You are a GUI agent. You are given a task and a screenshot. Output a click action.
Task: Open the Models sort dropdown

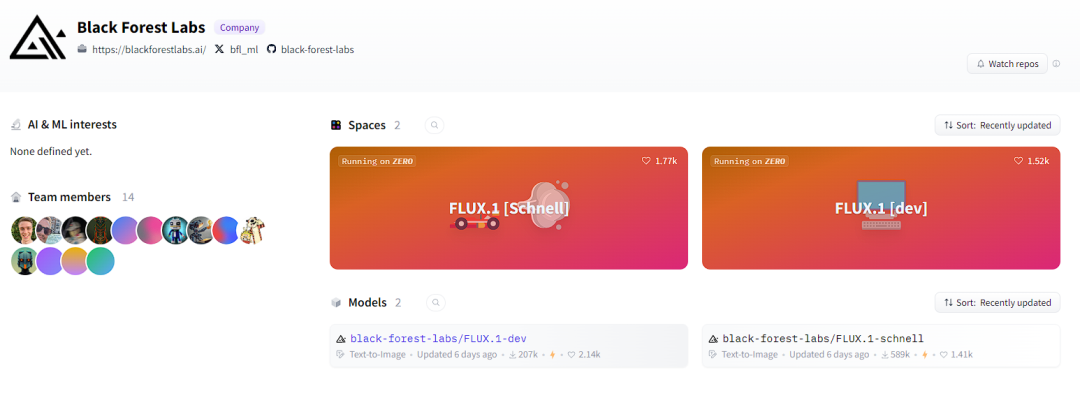point(997,302)
